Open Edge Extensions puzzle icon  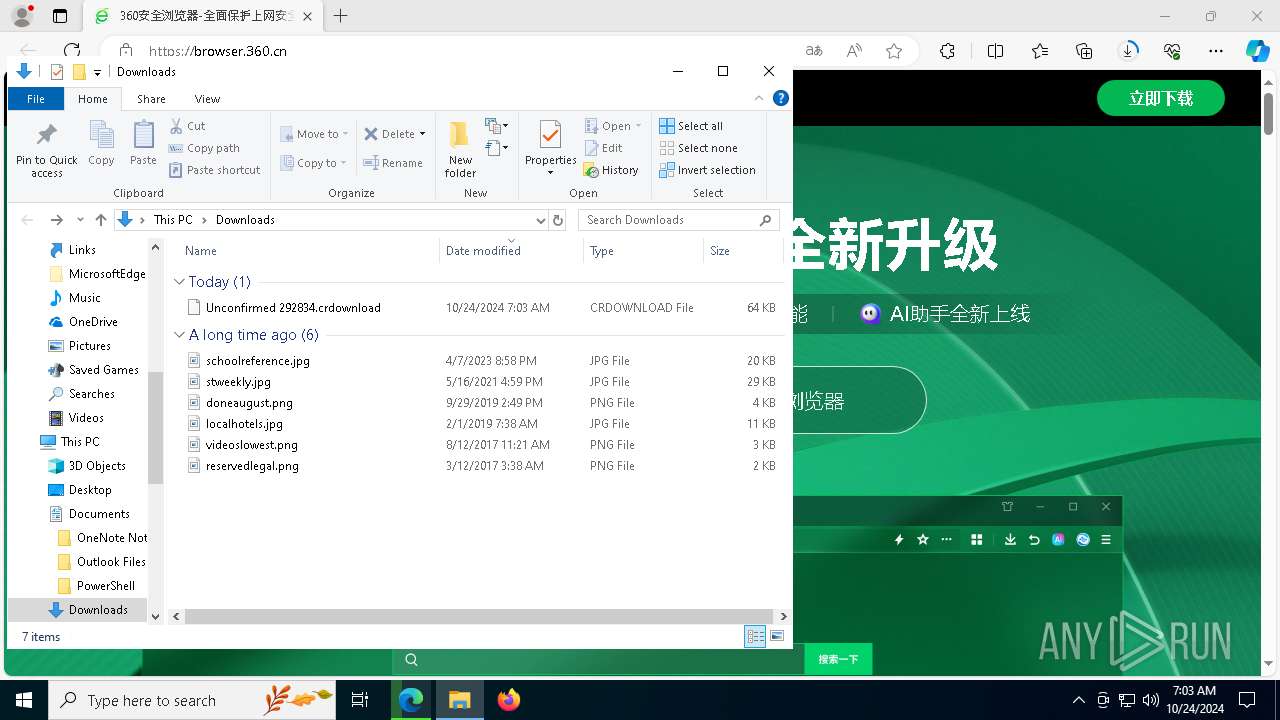pos(947,51)
